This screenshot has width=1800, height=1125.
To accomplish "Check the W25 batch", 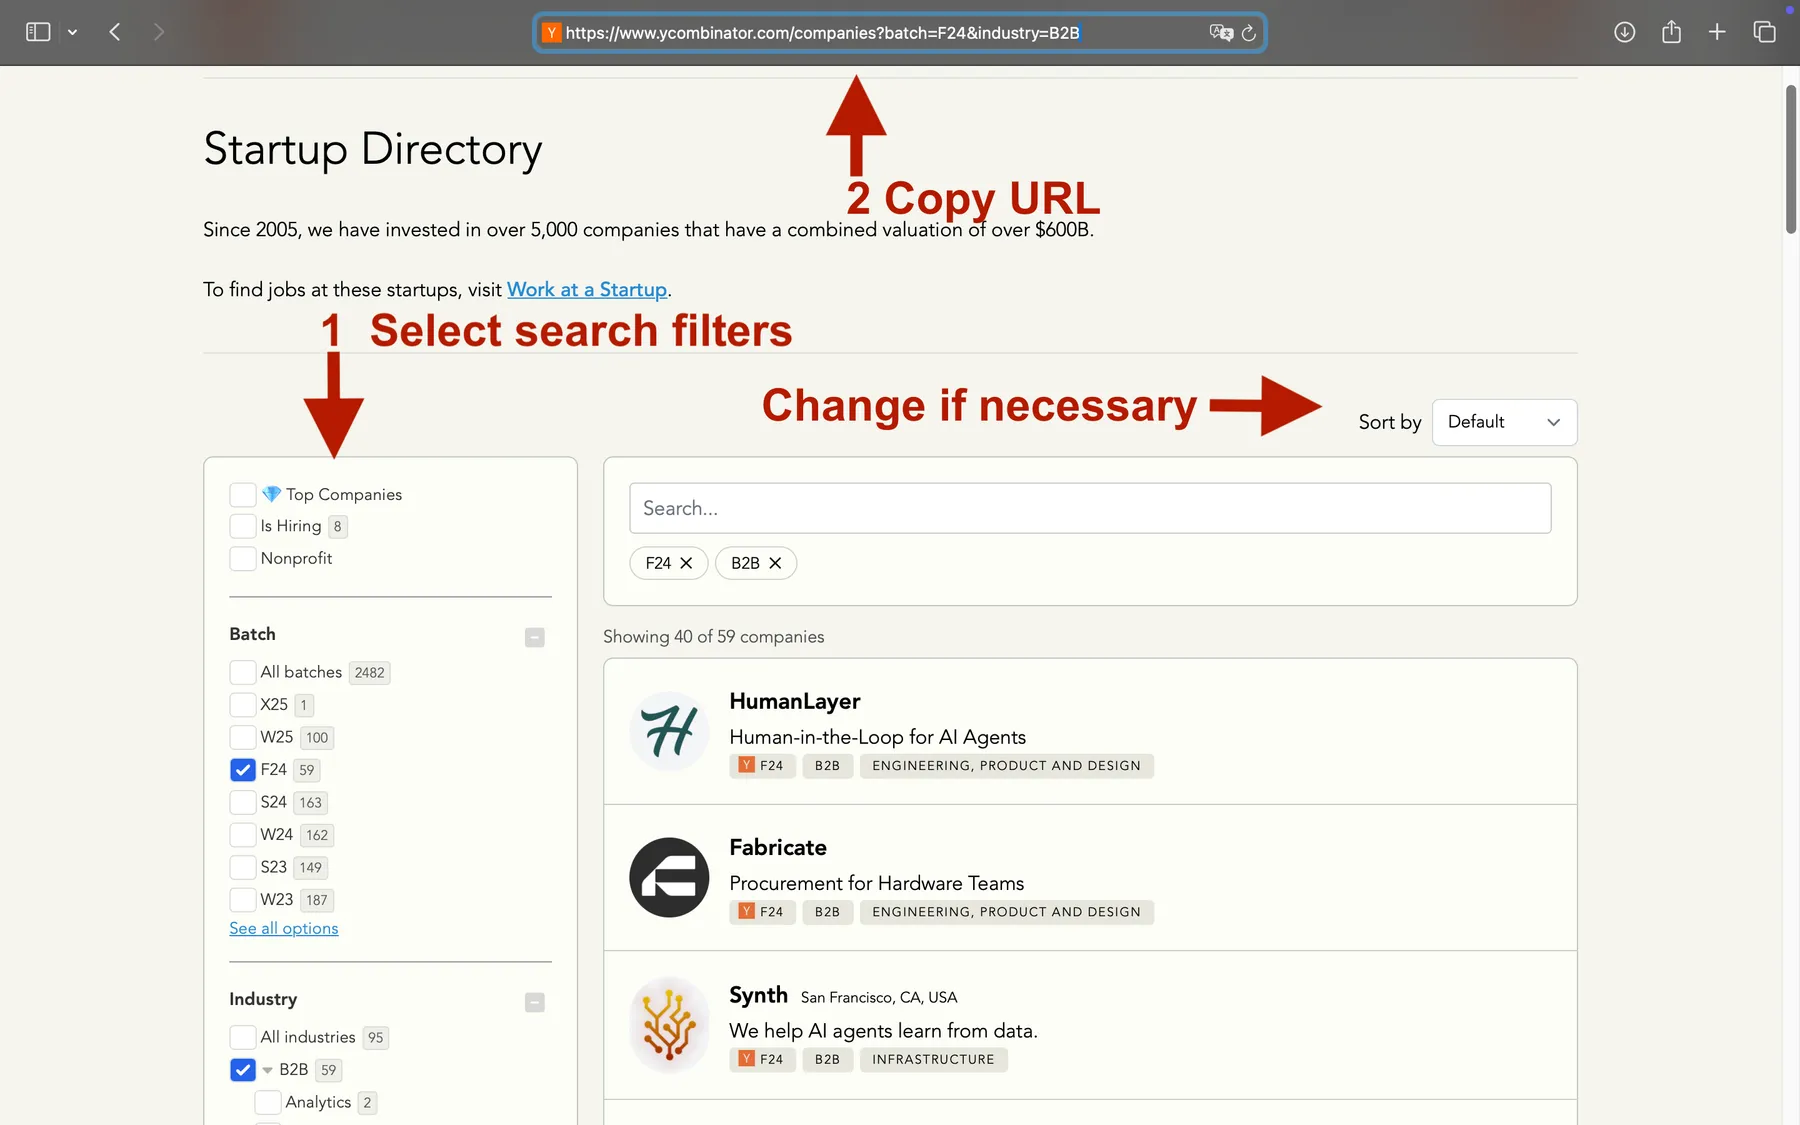I will 242,737.
